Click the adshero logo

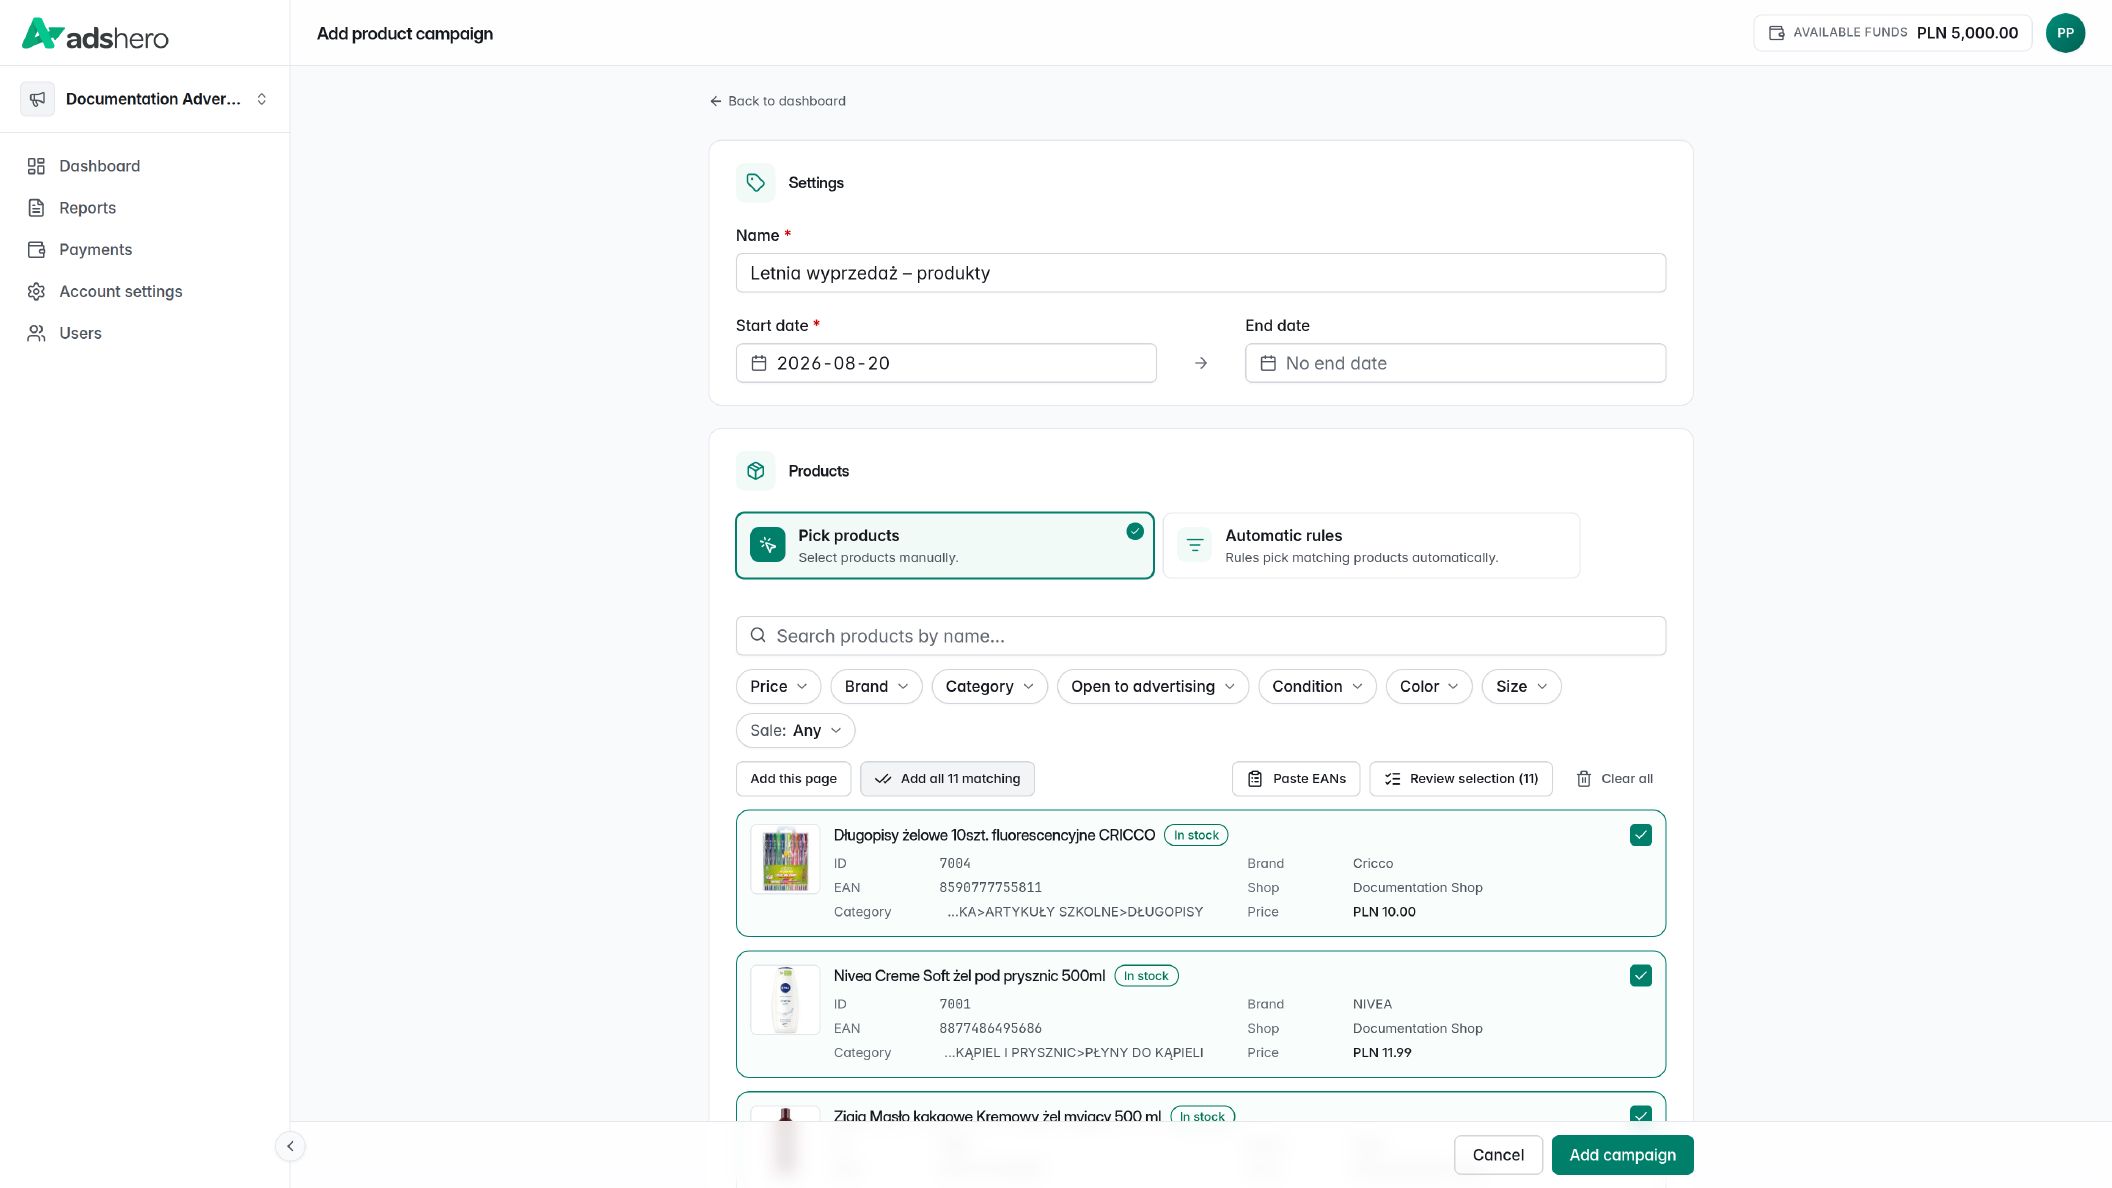pyautogui.click(x=96, y=34)
